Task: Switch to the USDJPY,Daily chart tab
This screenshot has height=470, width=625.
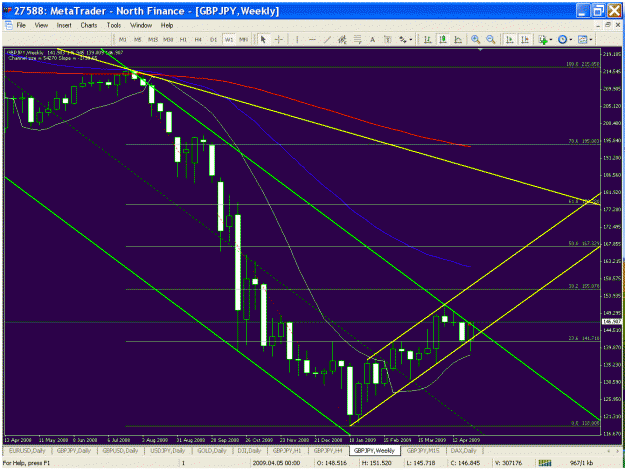Action: (x=167, y=450)
